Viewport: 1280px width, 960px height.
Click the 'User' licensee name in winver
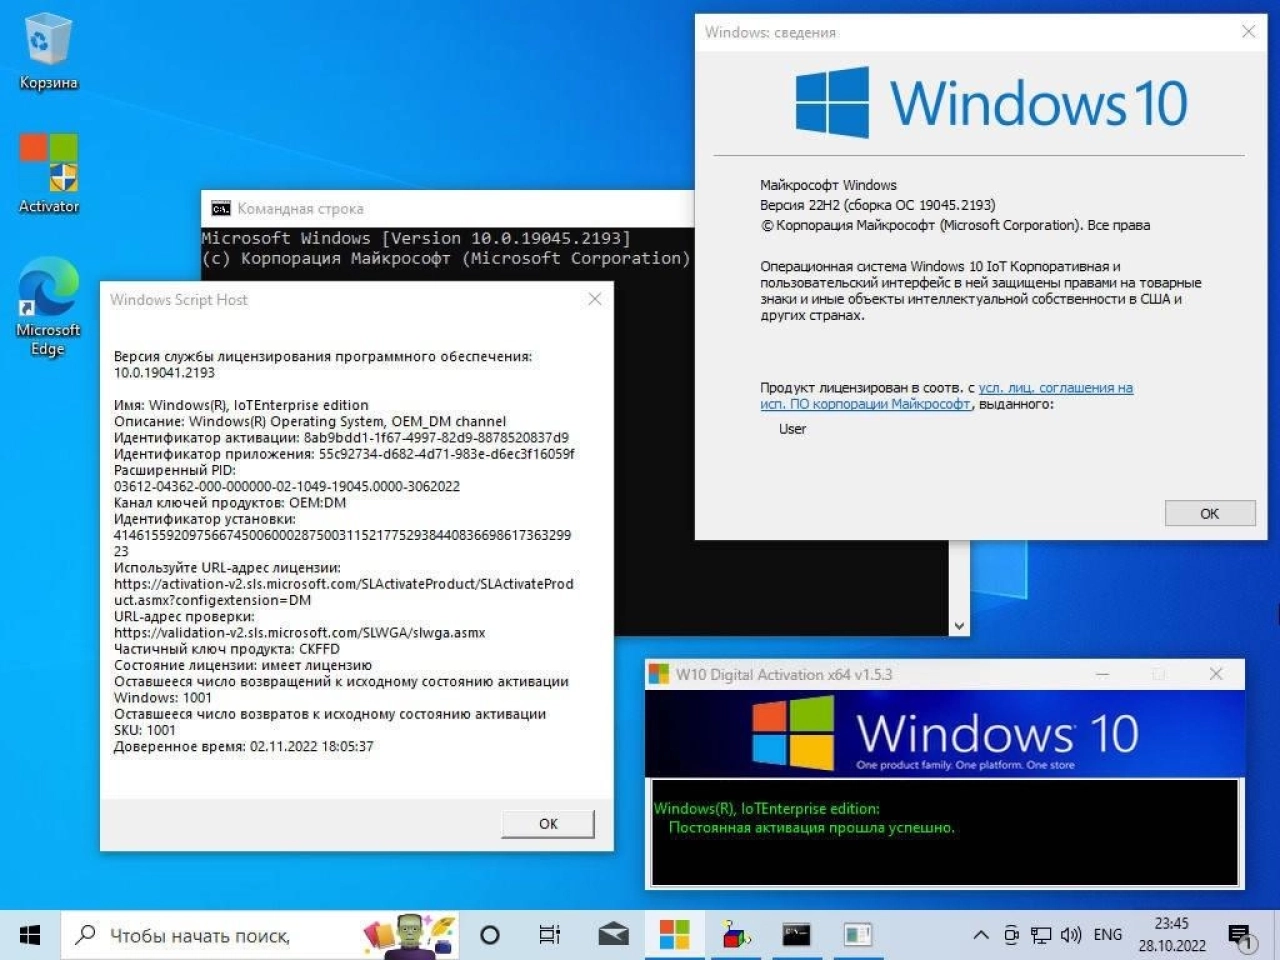tap(792, 429)
